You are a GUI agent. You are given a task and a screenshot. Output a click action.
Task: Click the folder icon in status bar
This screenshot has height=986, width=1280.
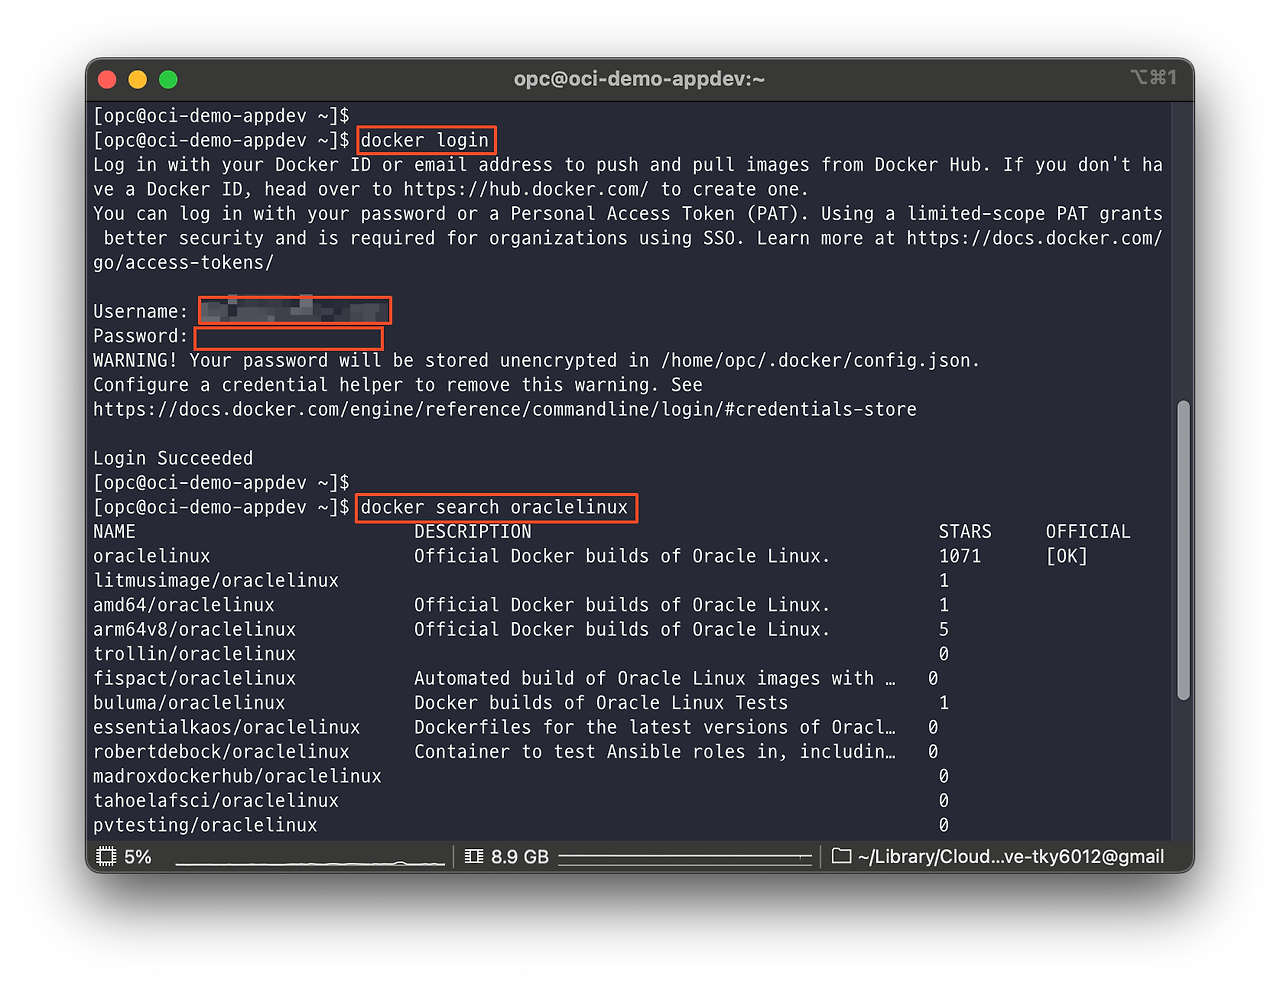coord(842,857)
